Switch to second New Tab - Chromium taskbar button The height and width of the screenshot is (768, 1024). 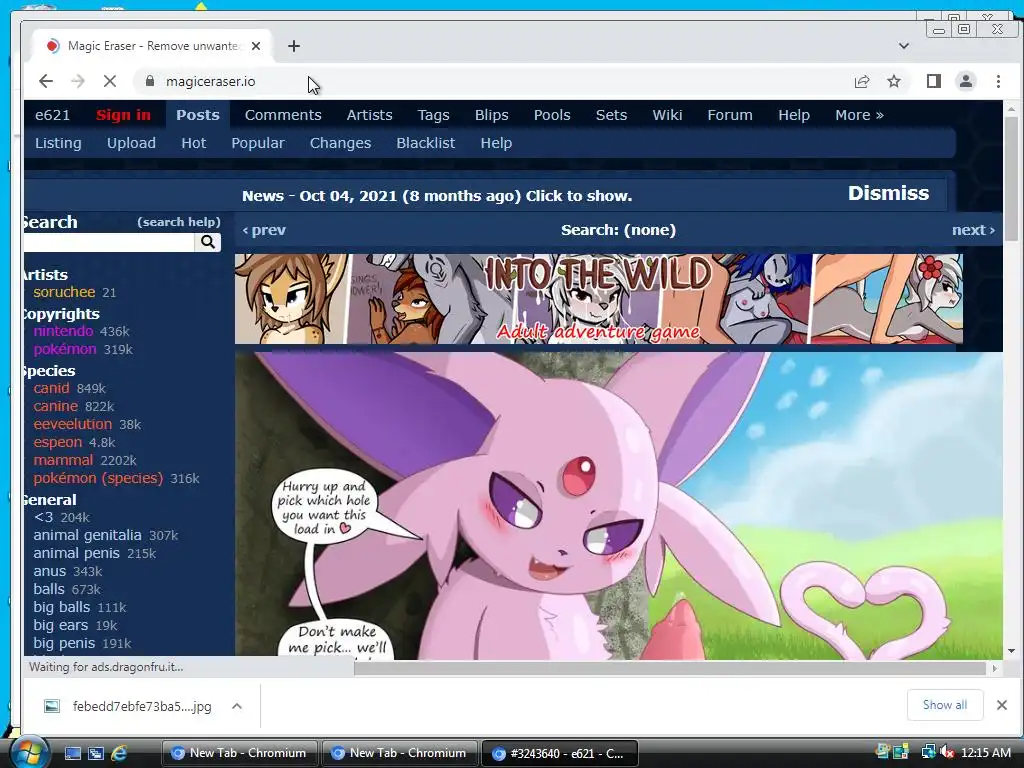399,753
